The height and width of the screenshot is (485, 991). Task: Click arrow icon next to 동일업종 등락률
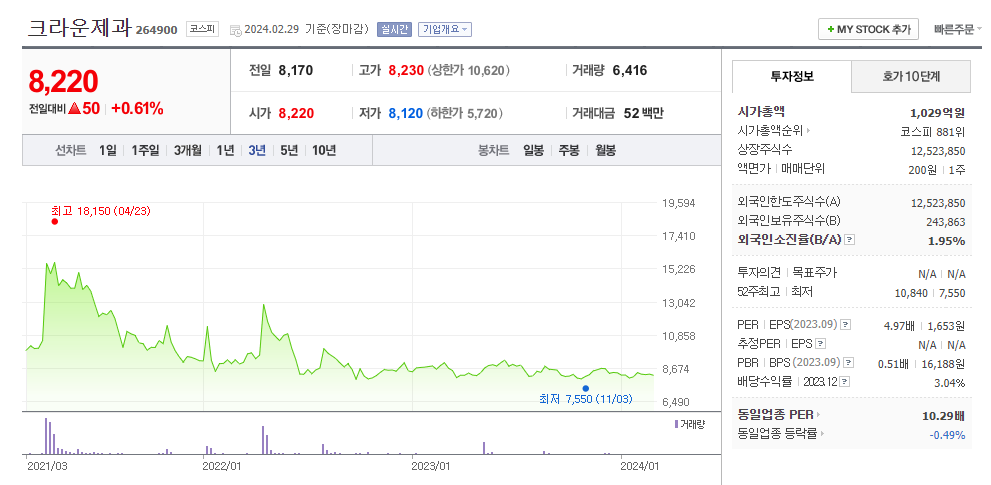[x=822, y=434]
